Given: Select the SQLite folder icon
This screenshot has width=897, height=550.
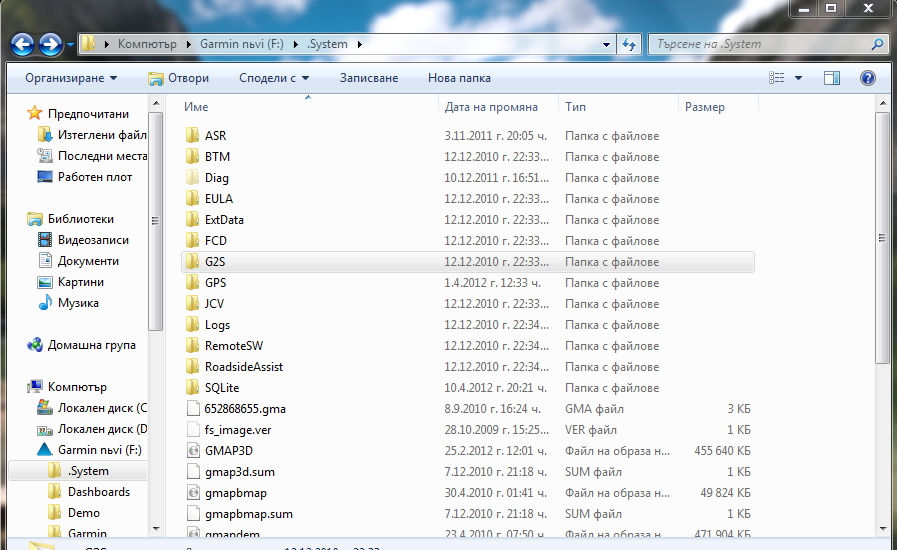Looking at the screenshot, I should pyautogui.click(x=193, y=388).
